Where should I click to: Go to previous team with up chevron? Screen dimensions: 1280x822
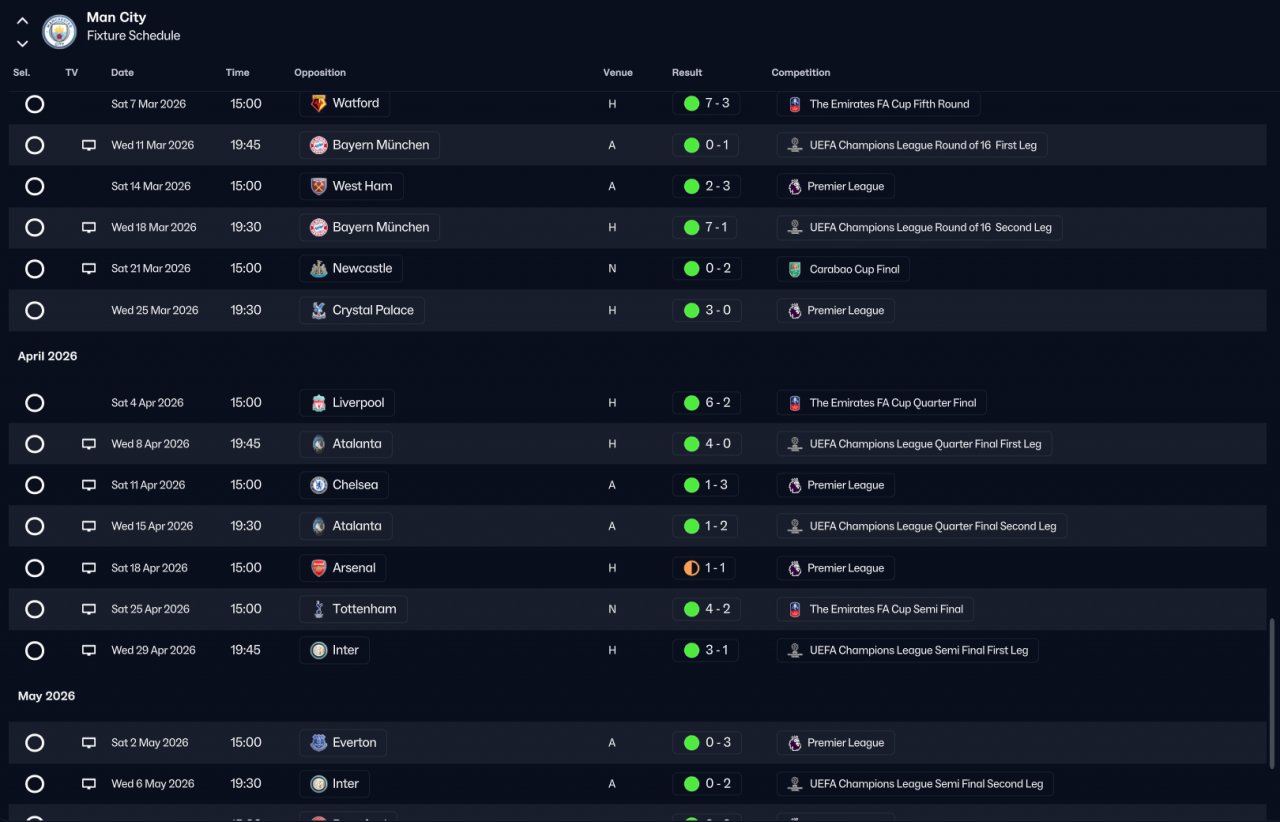pyautogui.click(x=22, y=20)
